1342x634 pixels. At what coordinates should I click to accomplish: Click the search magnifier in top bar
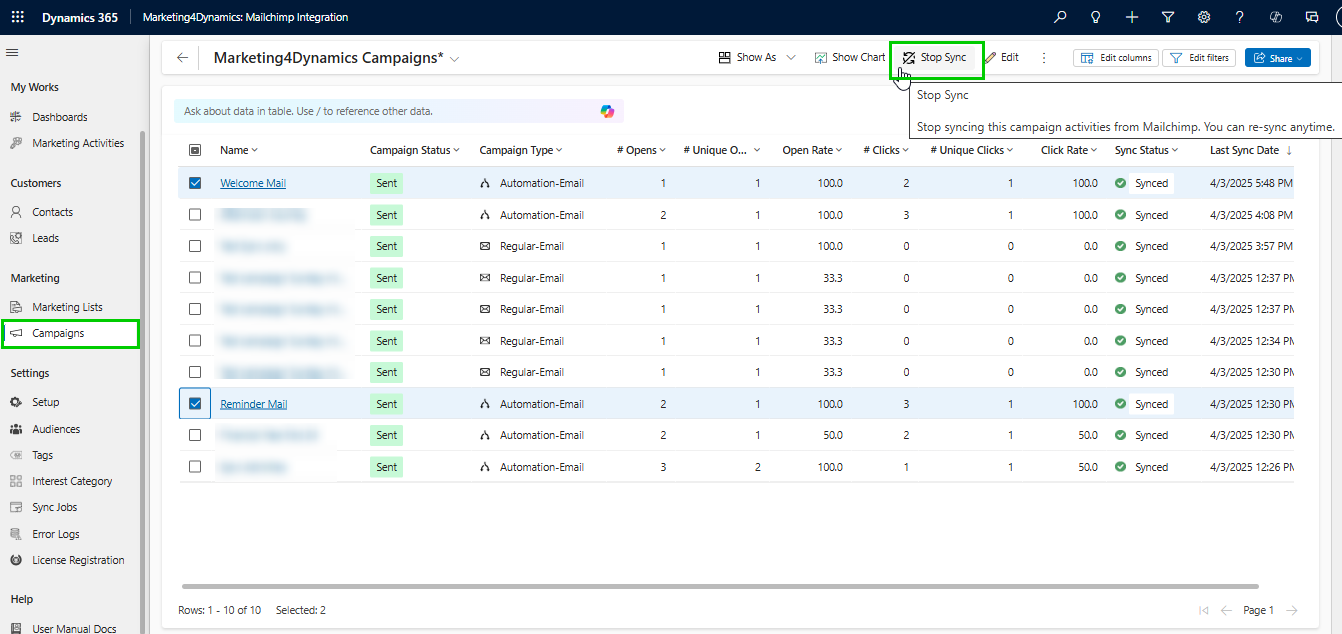(x=1060, y=17)
